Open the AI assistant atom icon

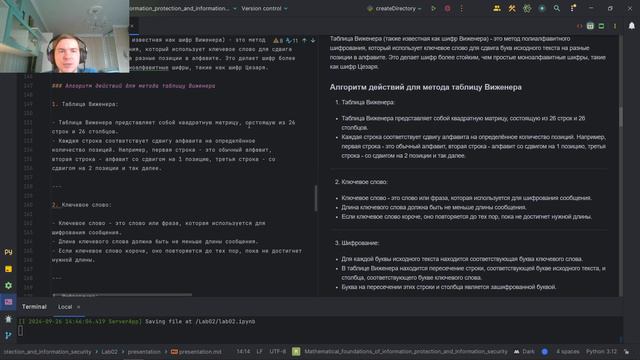pyautogui.click(x=527, y=8)
